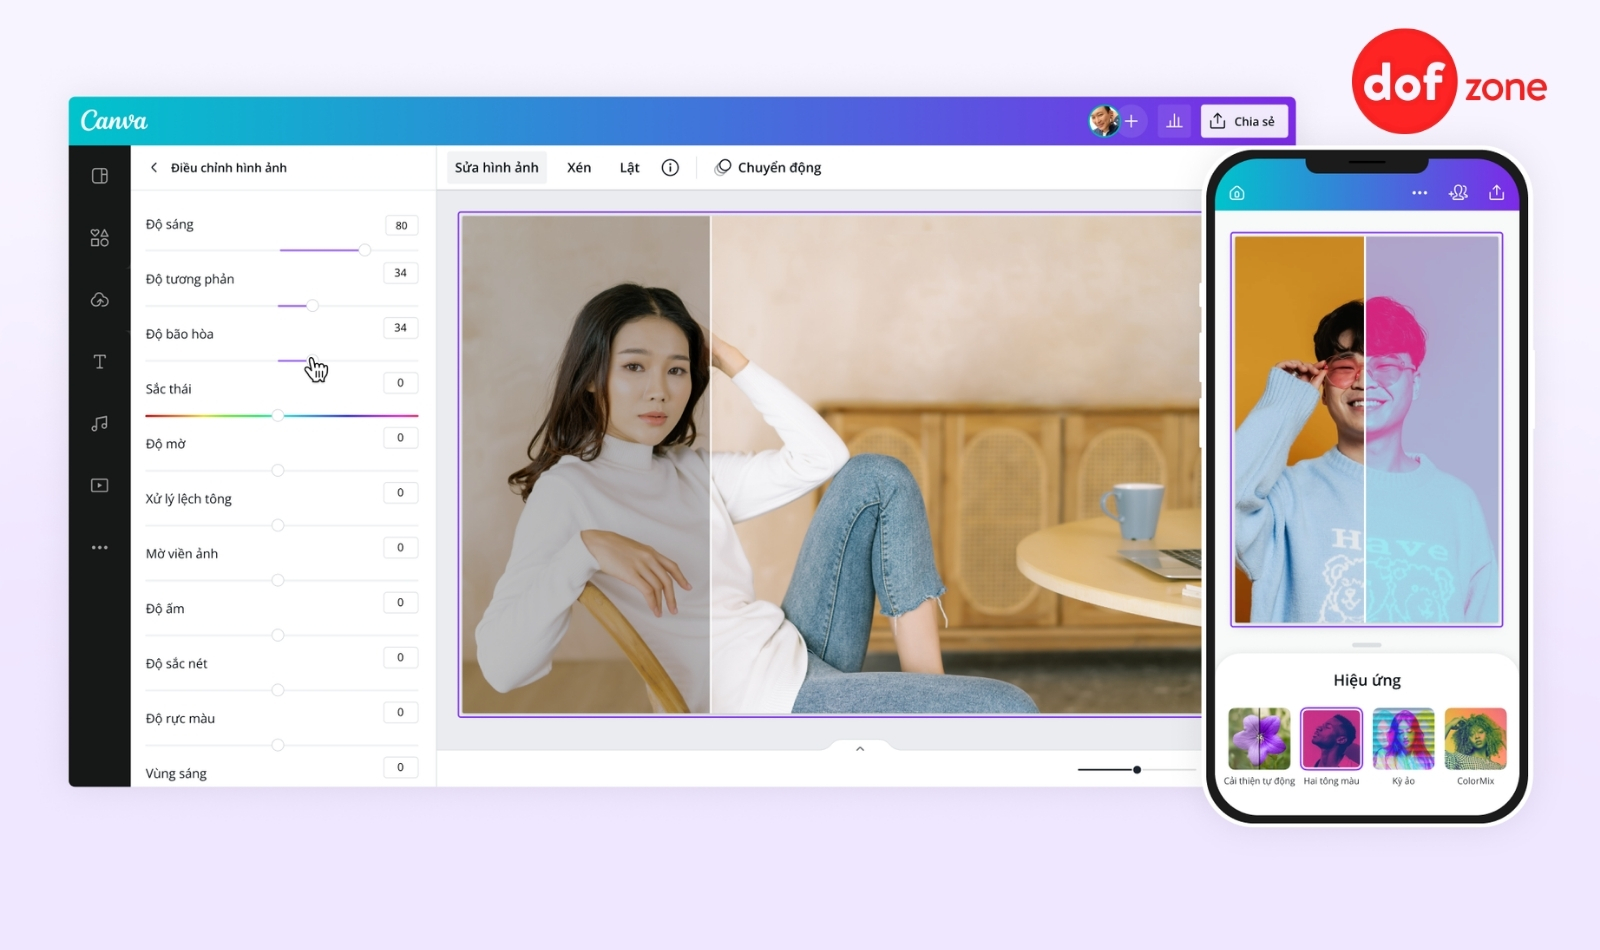The image size is (1600, 950).
Task: Open the Sửa hình ảnh tab
Action: (x=496, y=168)
